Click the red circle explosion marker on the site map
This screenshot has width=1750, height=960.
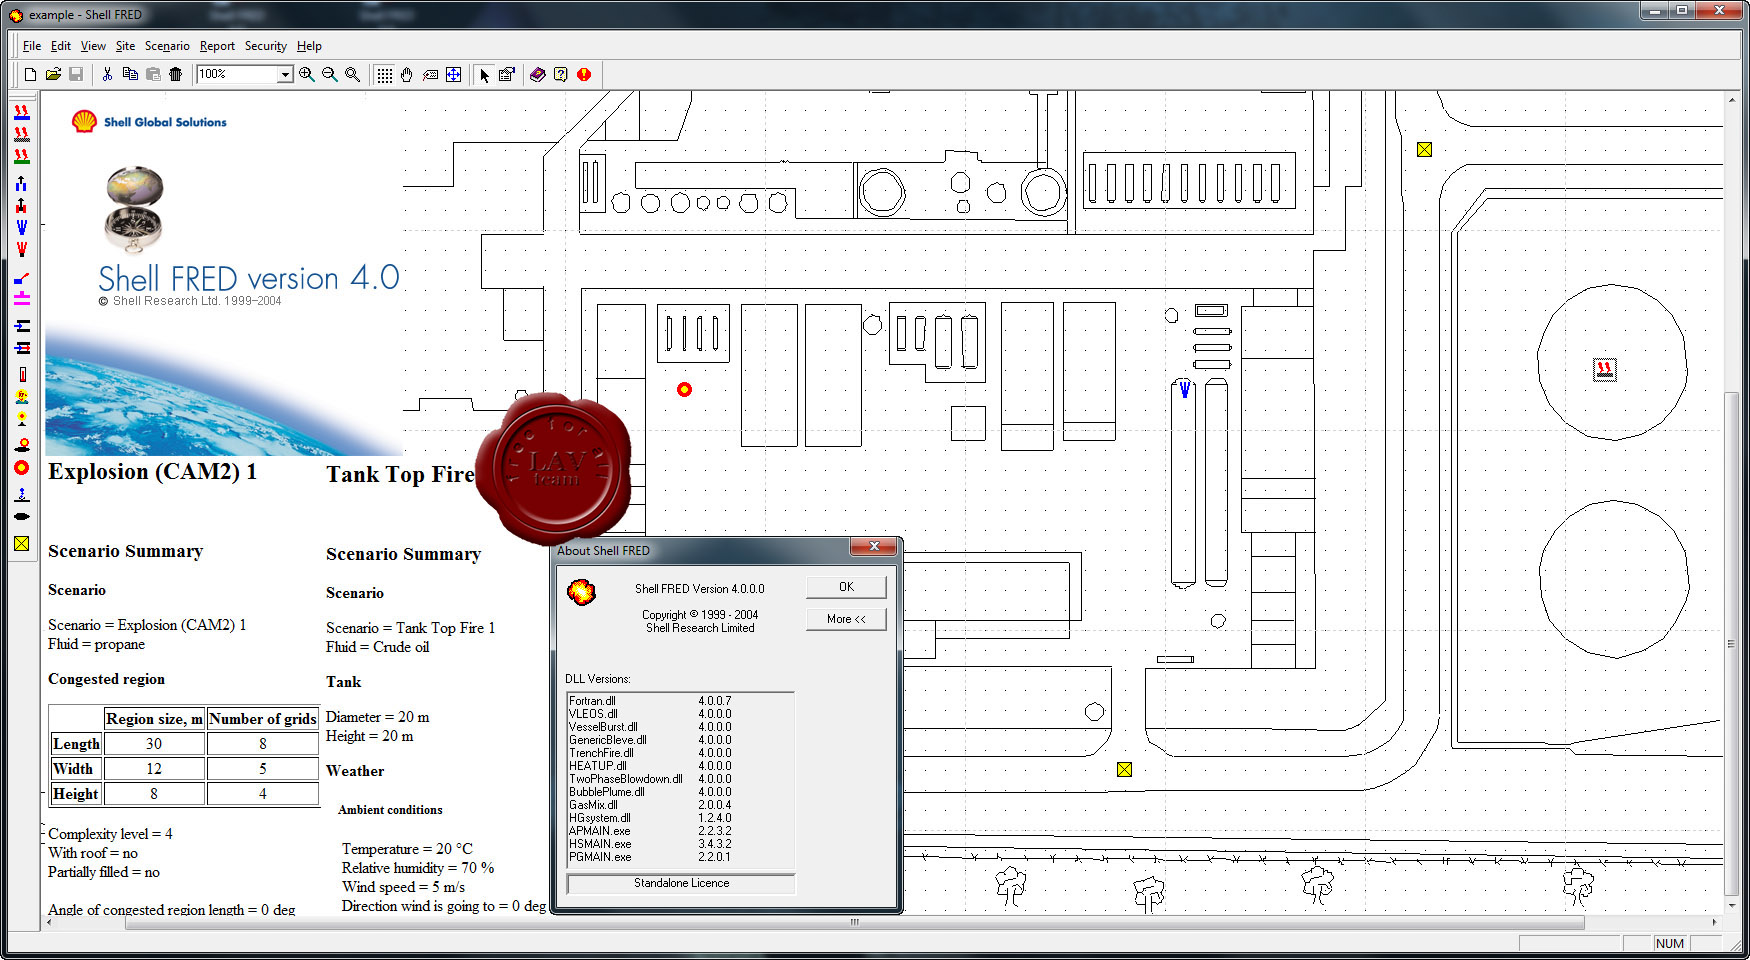tap(684, 389)
